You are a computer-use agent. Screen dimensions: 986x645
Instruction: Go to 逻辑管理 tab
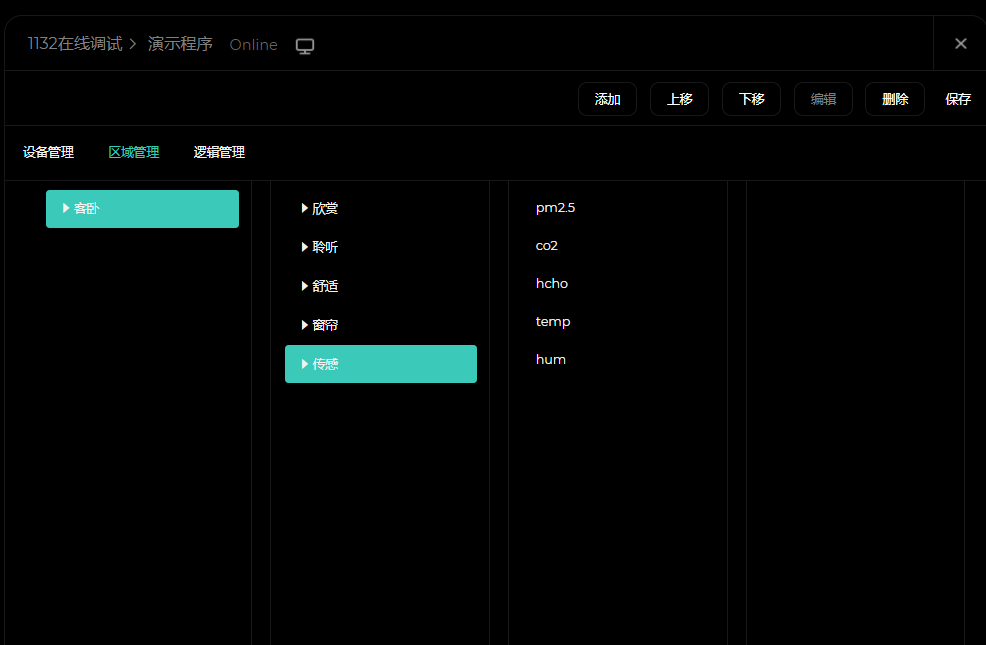point(219,152)
